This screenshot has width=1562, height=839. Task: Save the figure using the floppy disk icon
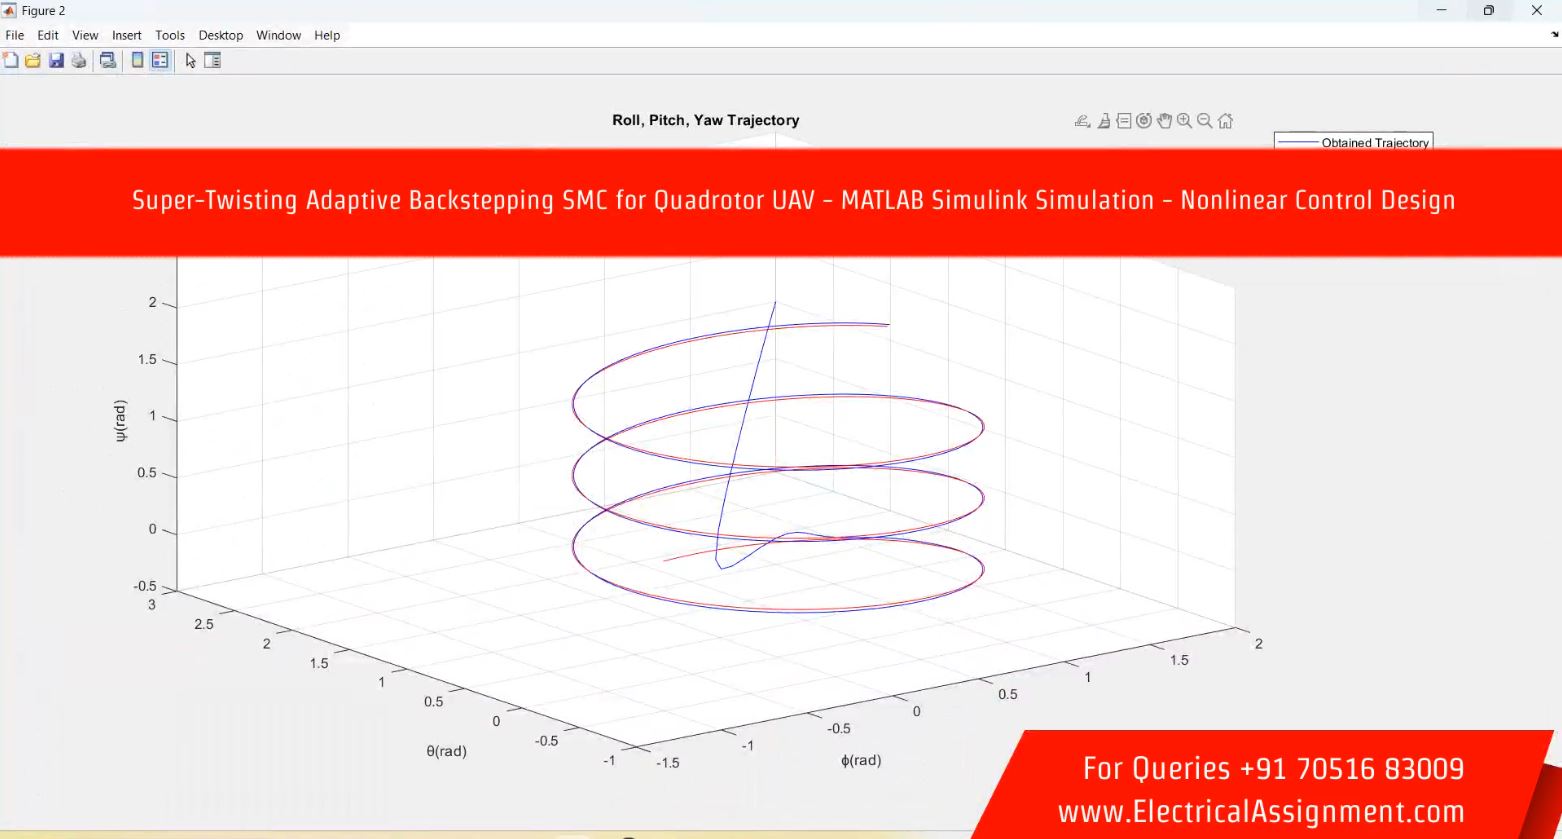[56, 60]
